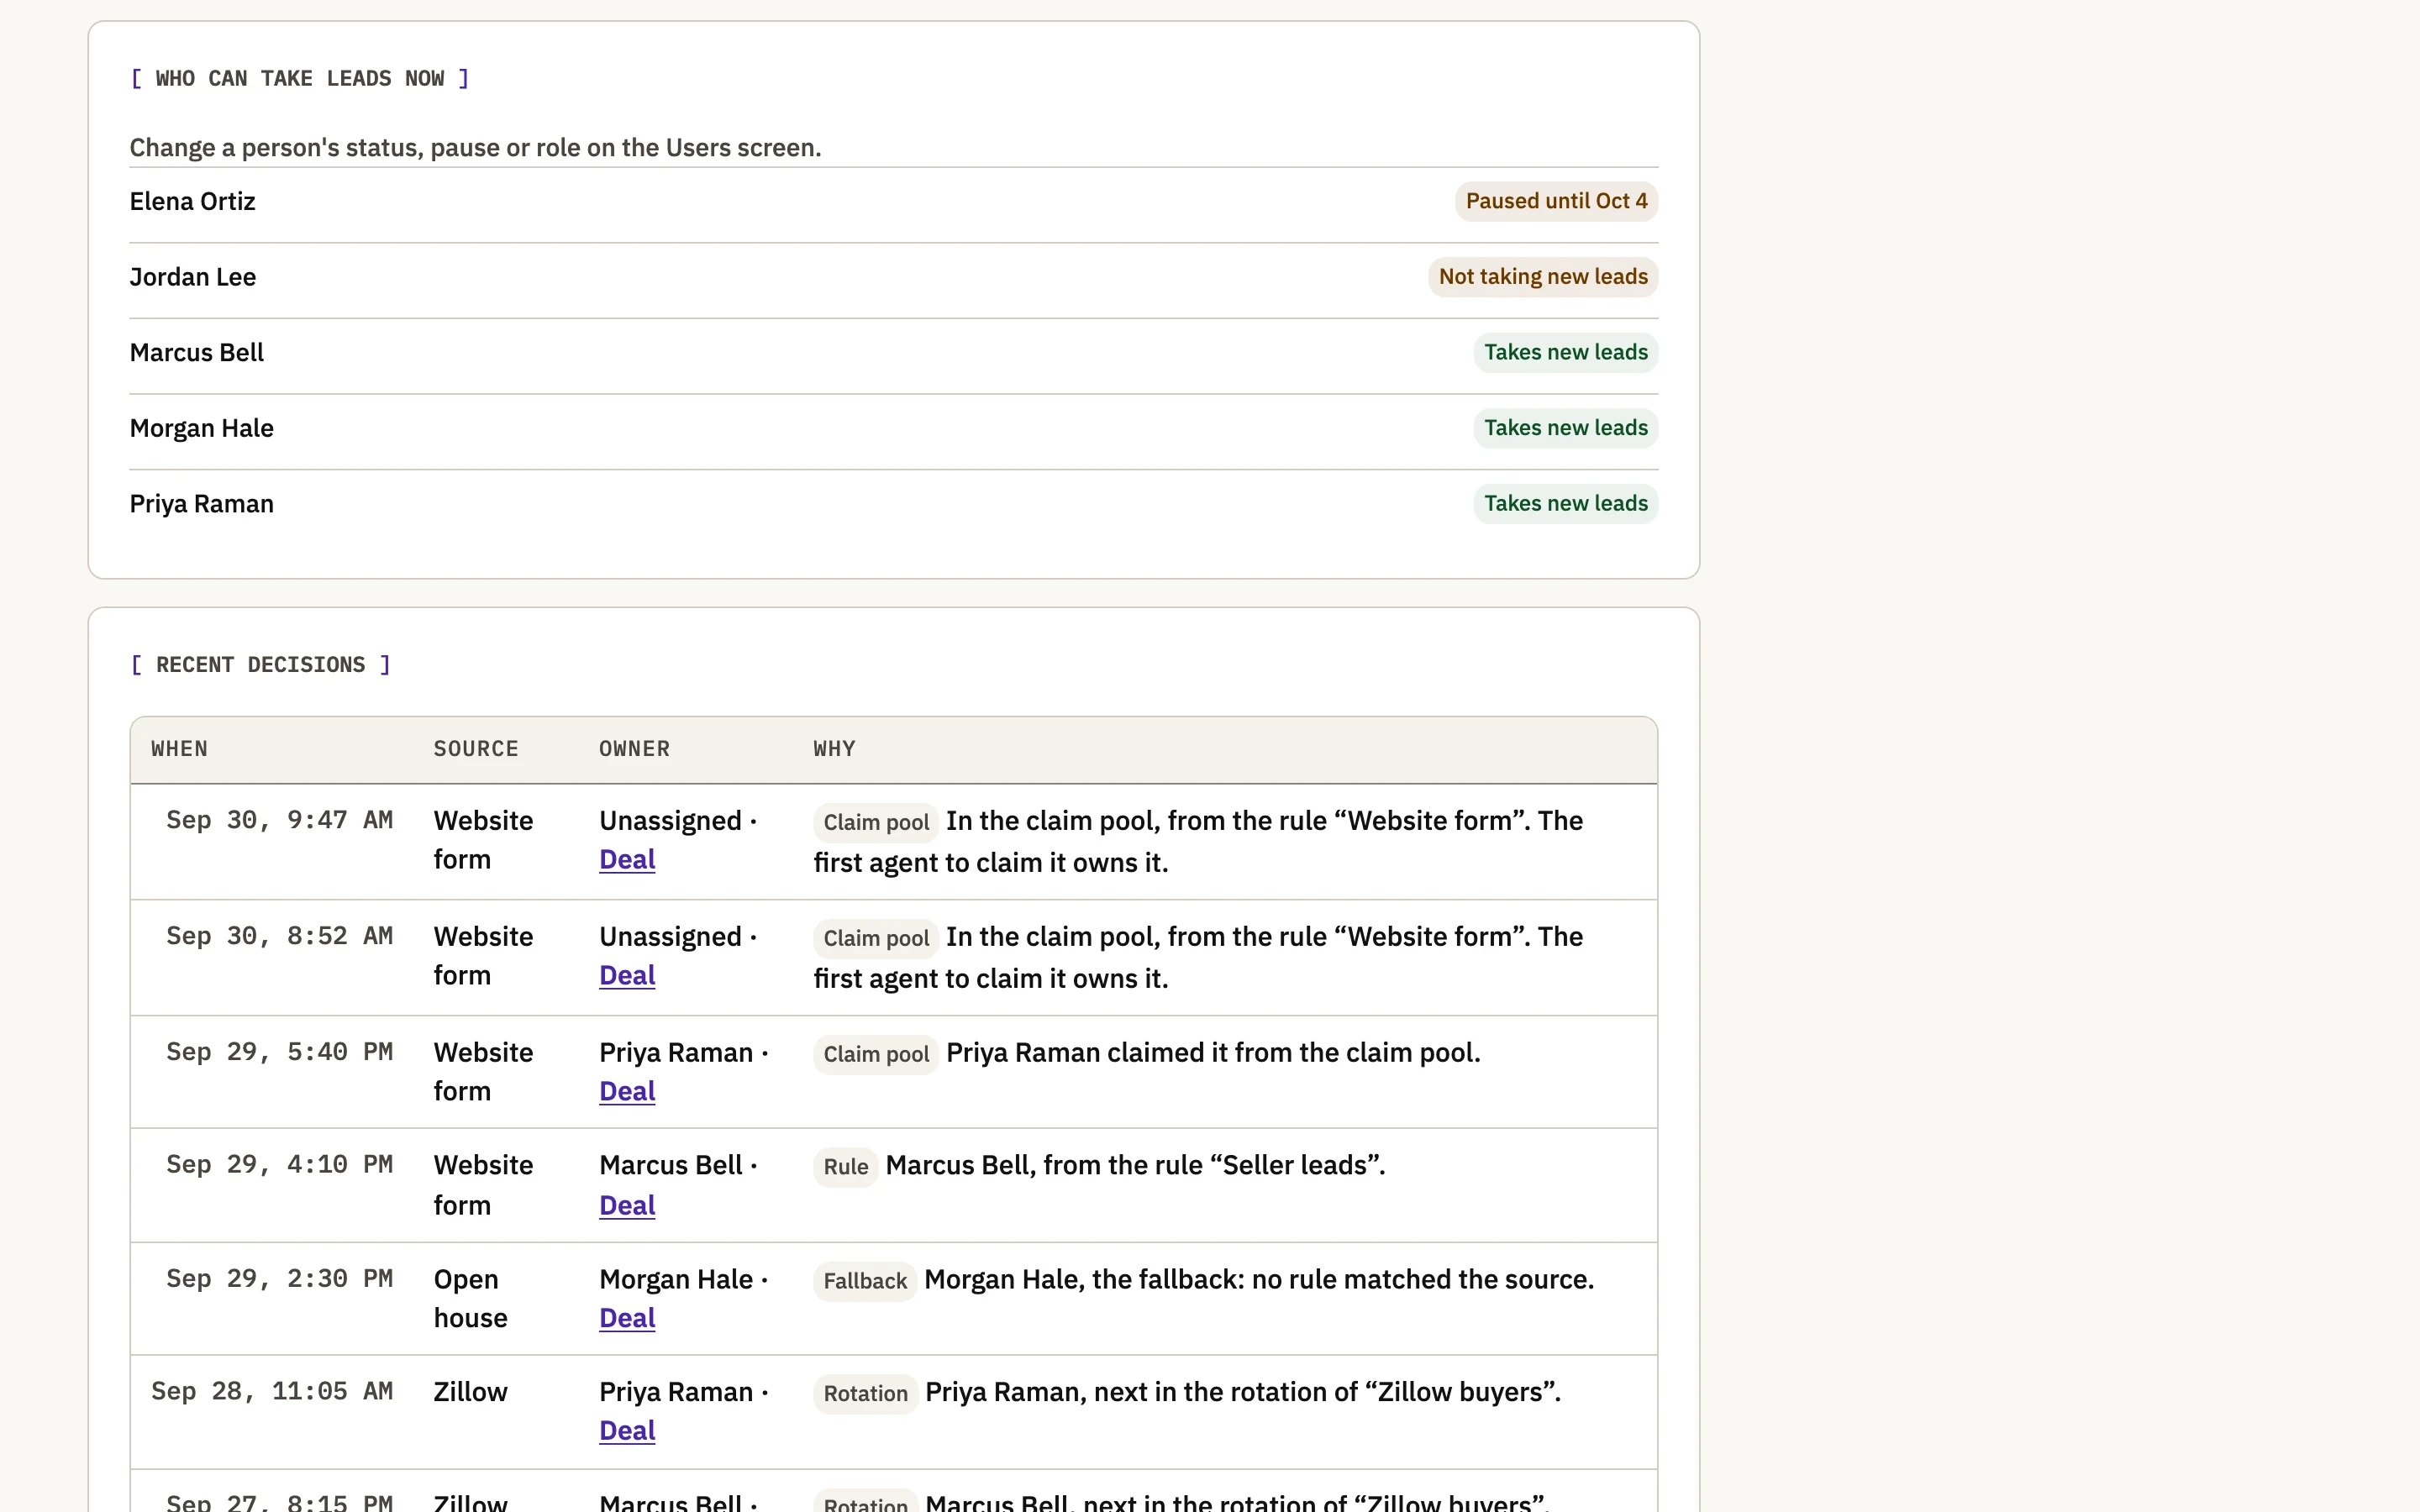Click the "Sep 30, 9:47 AM" timestamp
The height and width of the screenshot is (1512, 2420).
279,821
